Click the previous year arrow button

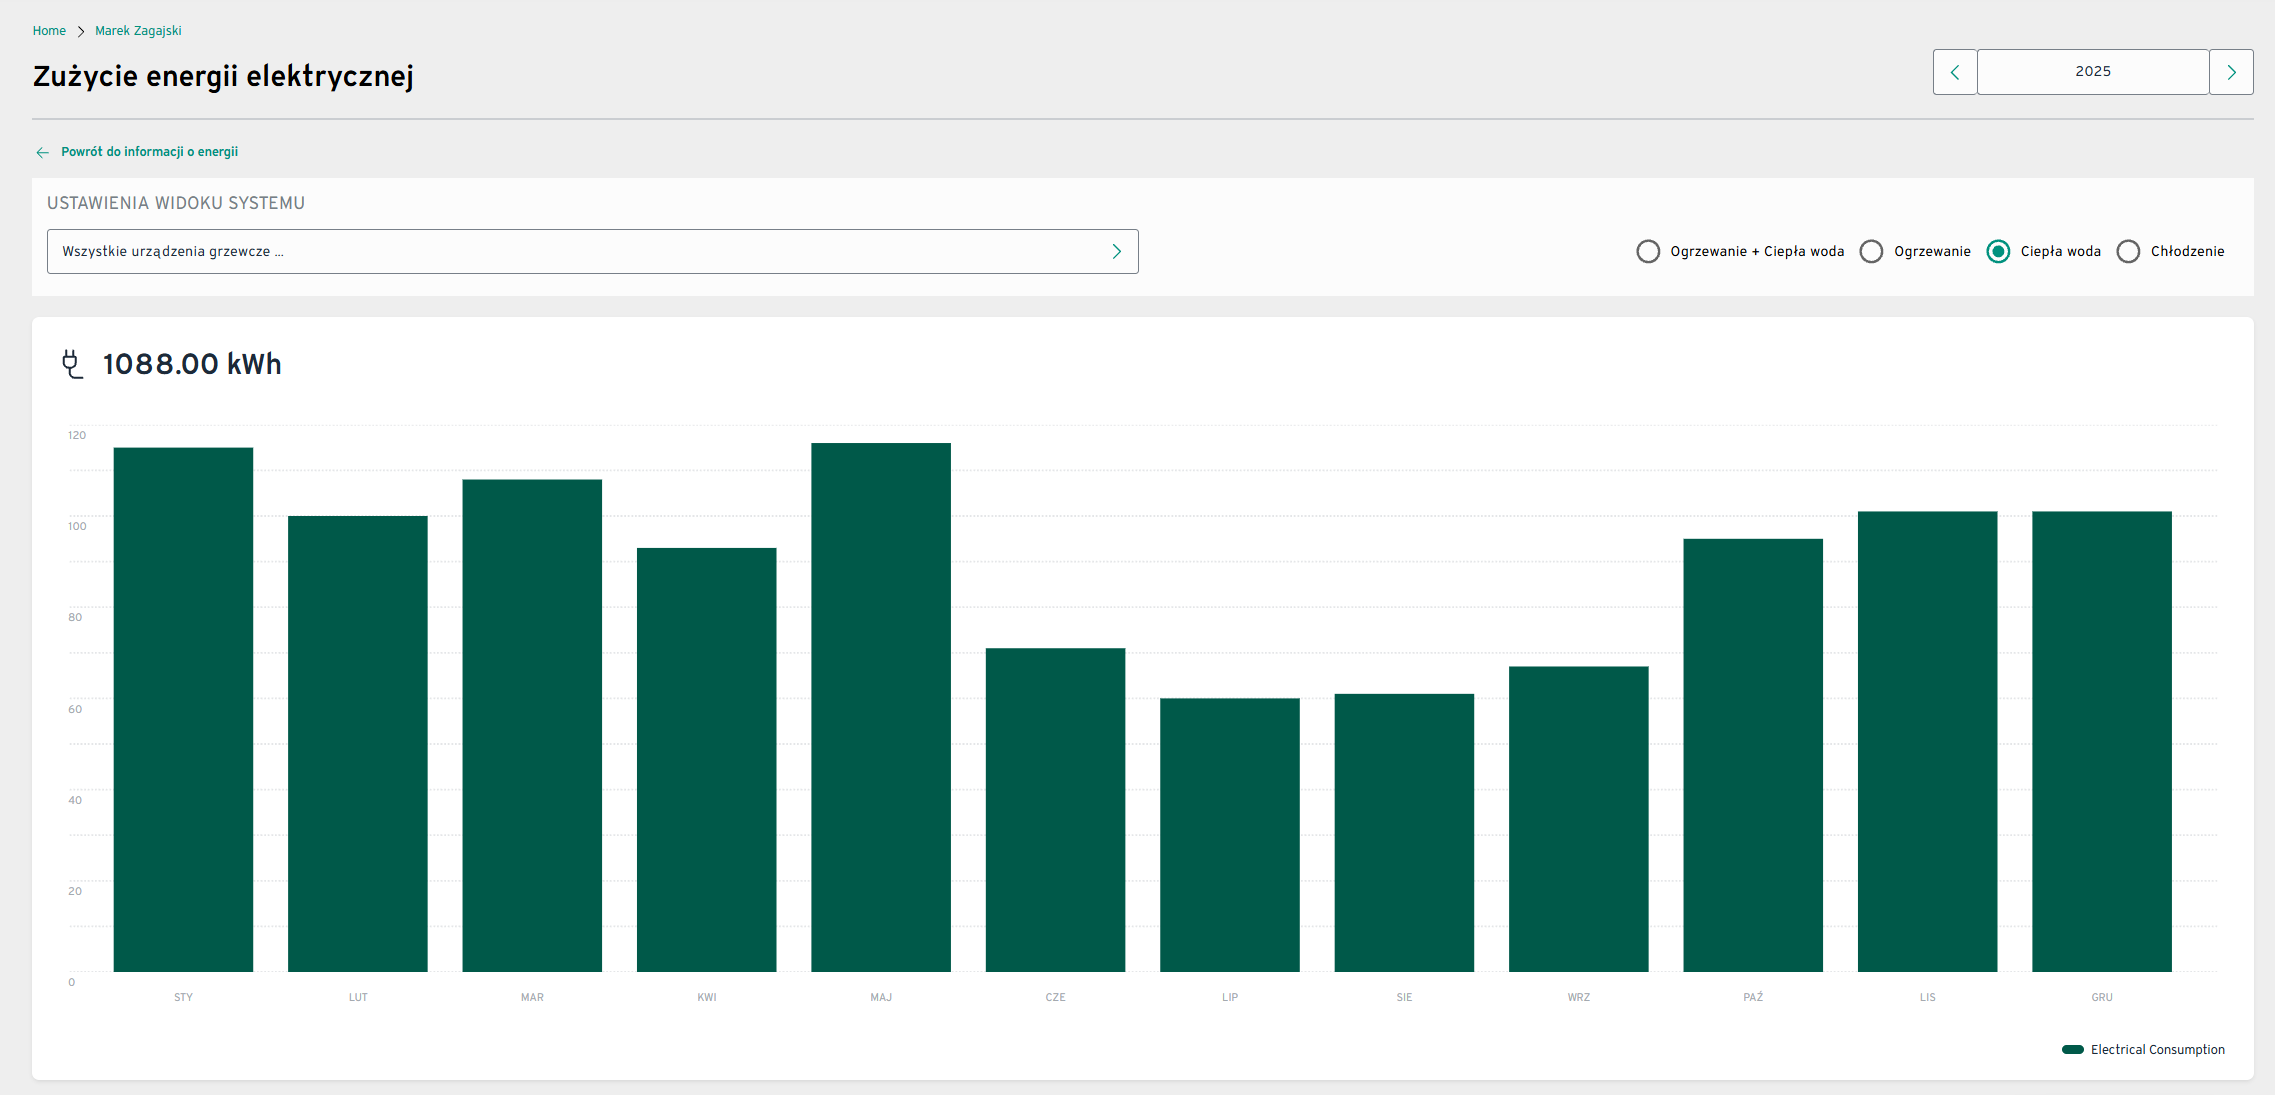click(1954, 72)
